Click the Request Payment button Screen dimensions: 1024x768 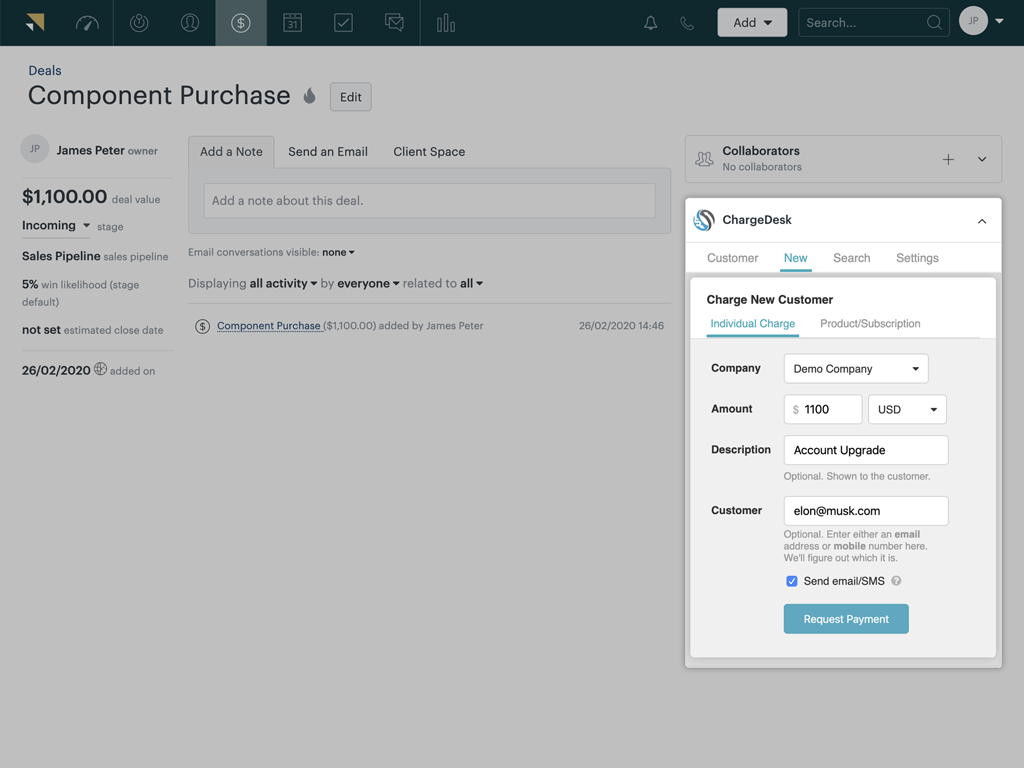pyautogui.click(x=846, y=618)
